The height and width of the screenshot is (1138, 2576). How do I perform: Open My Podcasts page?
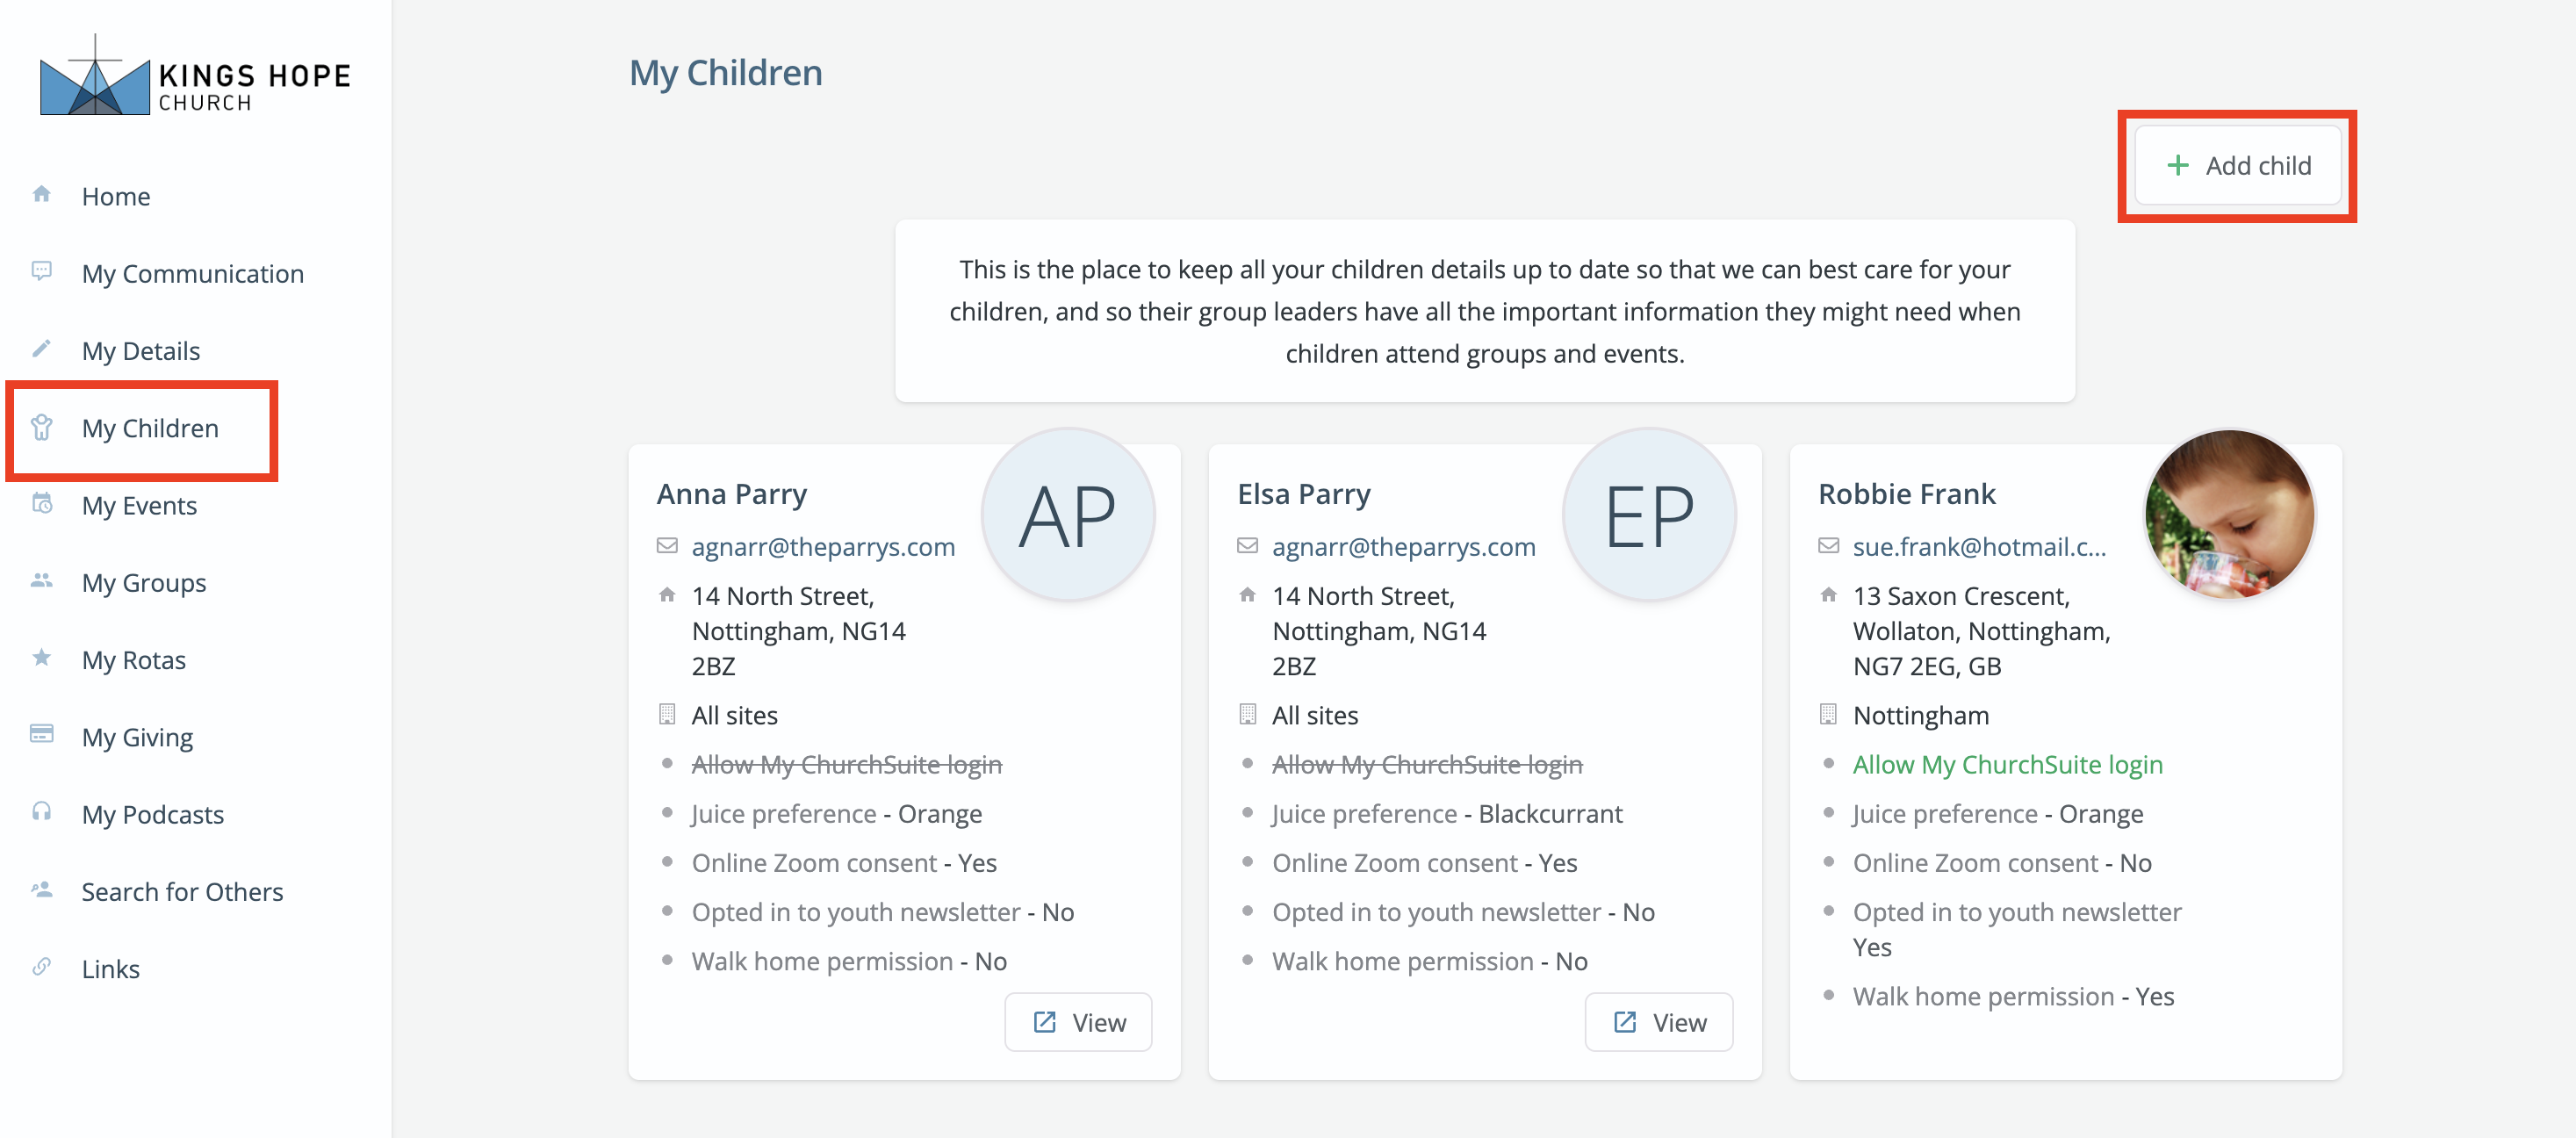click(153, 814)
